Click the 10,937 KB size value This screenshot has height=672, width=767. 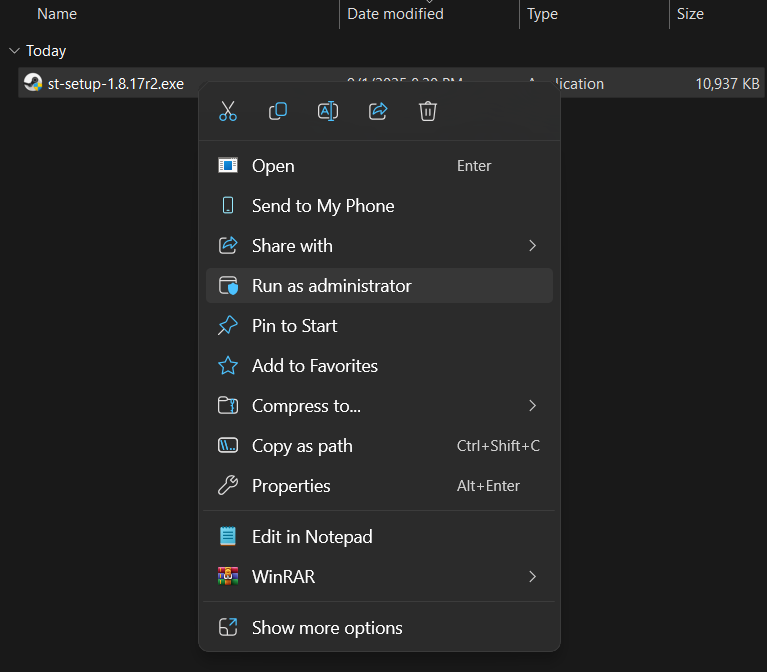727,84
